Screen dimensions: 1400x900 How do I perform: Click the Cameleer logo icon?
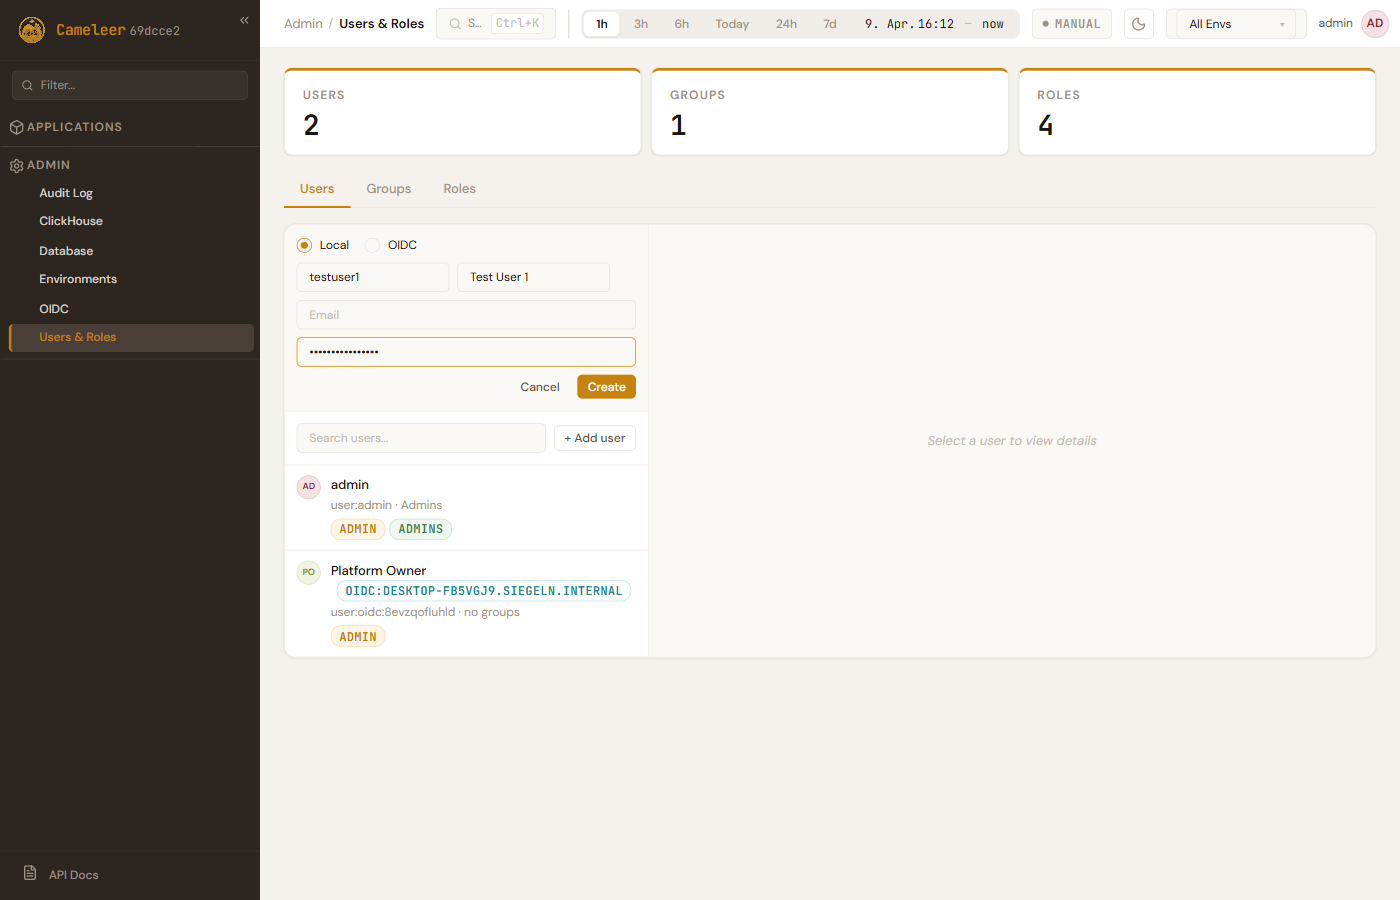coord(32,30)
